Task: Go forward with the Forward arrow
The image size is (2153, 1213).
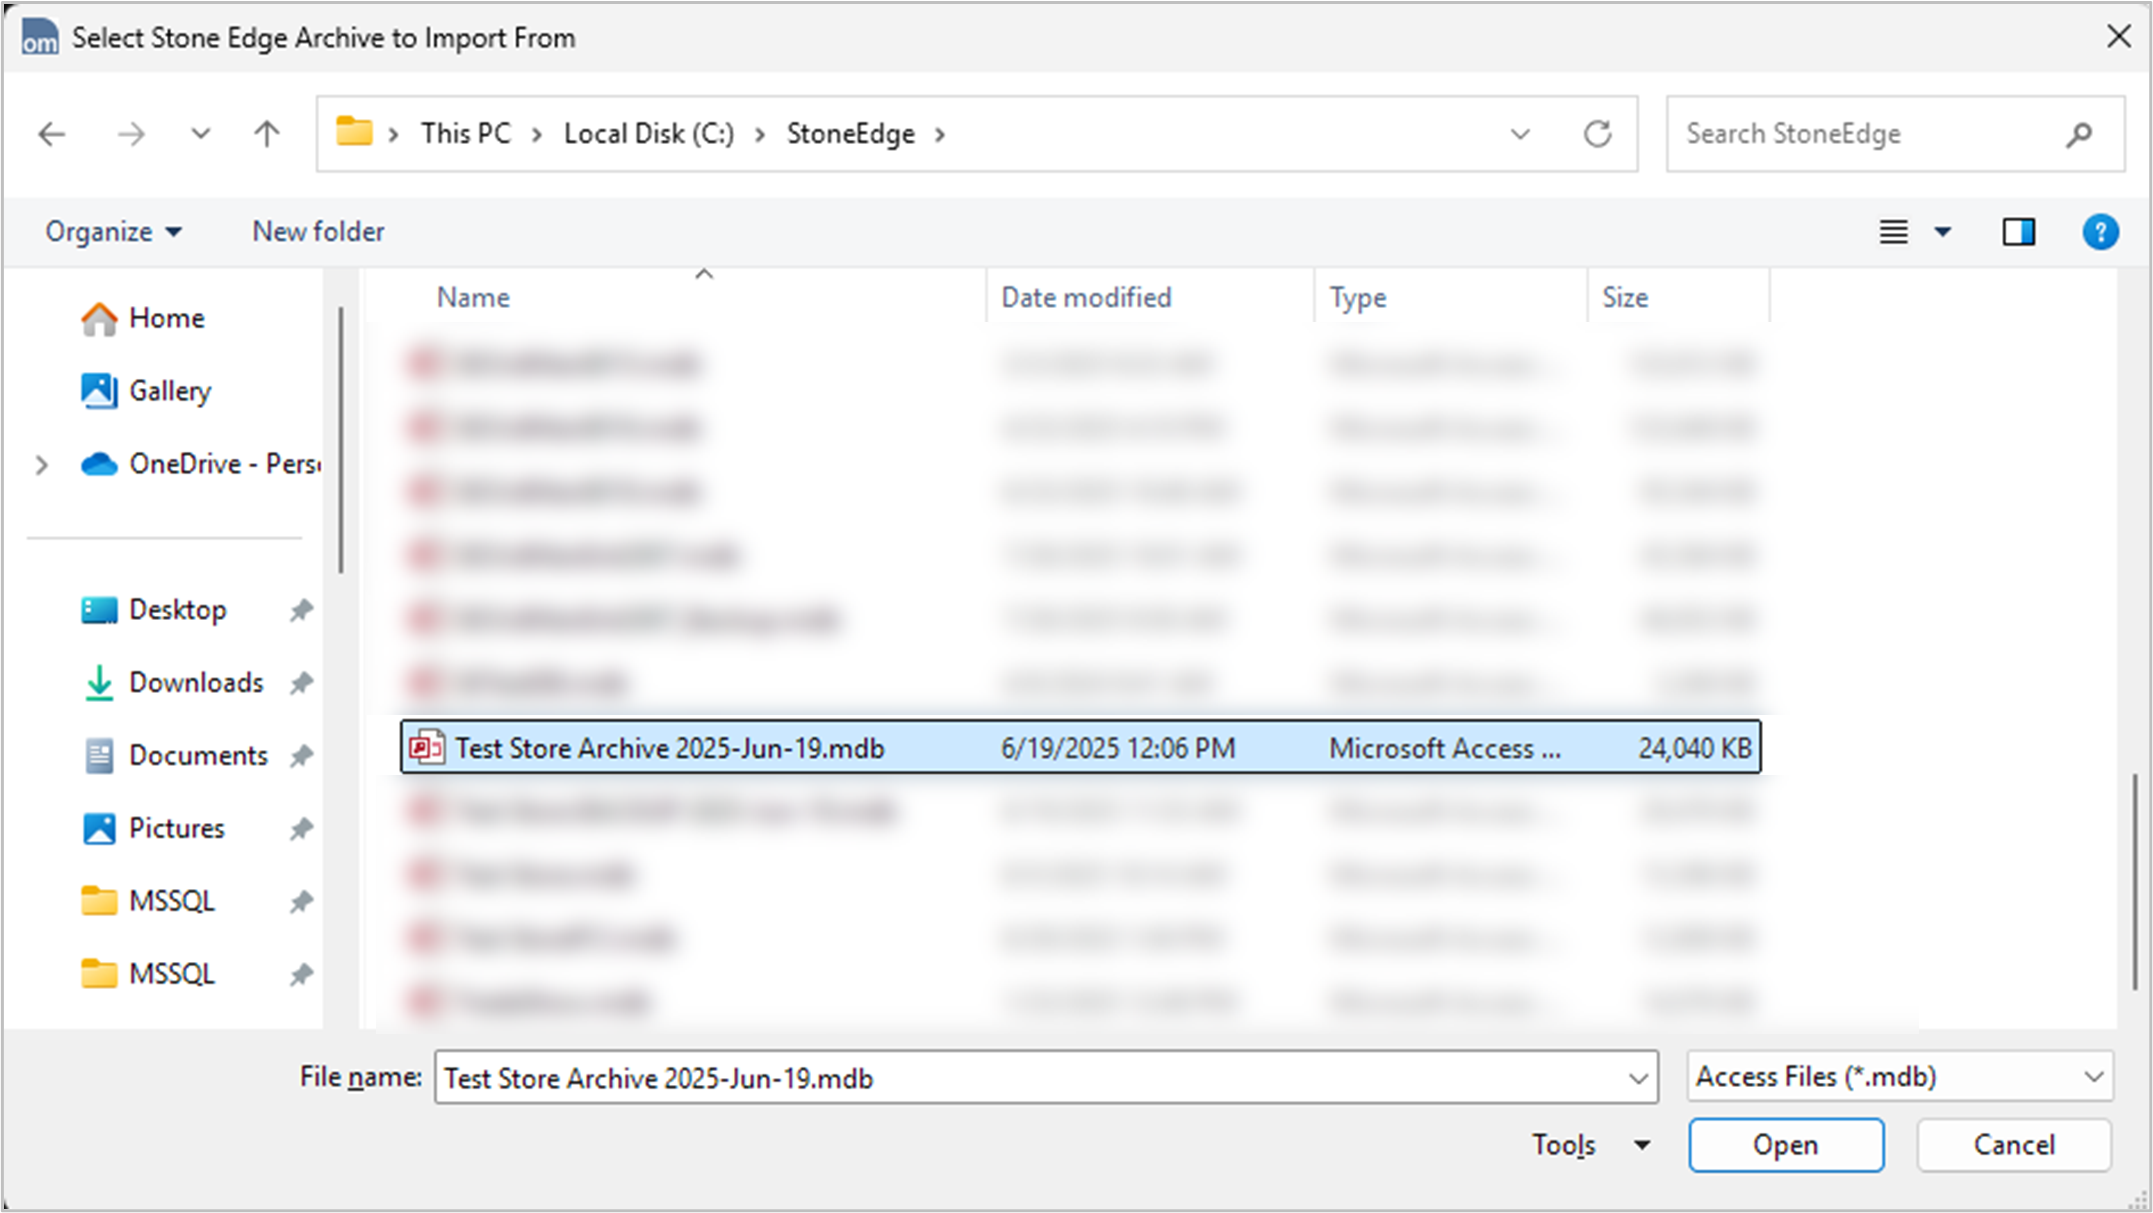Action: [x=131, y=134]
